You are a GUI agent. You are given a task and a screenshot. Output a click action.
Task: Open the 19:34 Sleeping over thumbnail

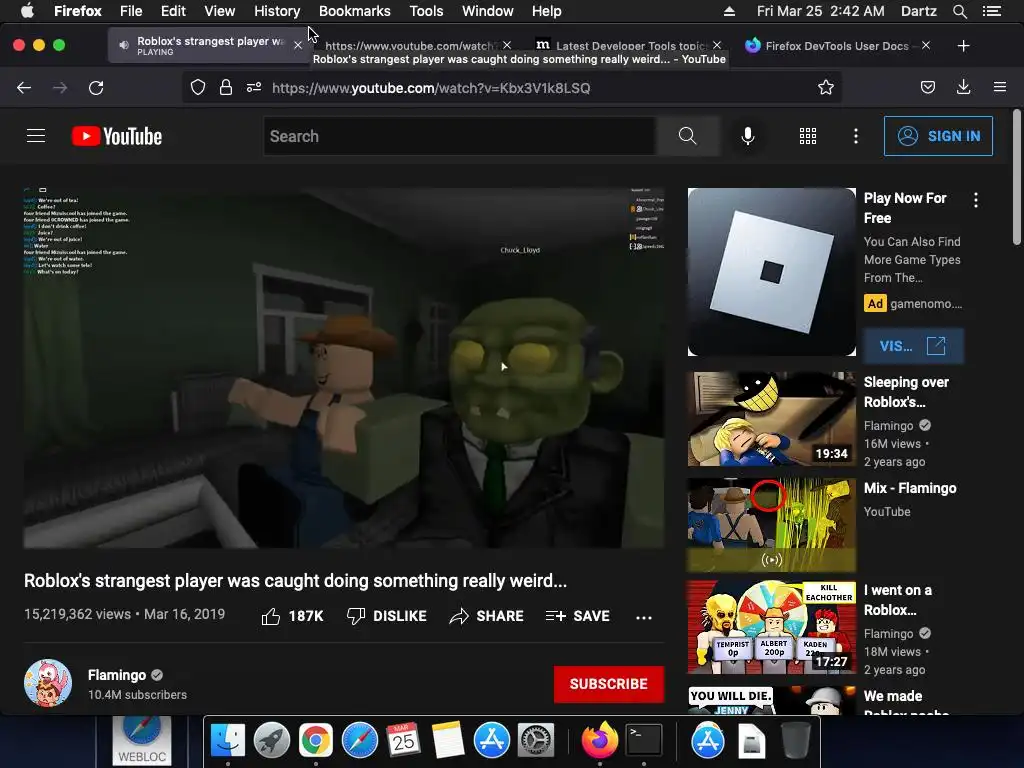(771, 419)
